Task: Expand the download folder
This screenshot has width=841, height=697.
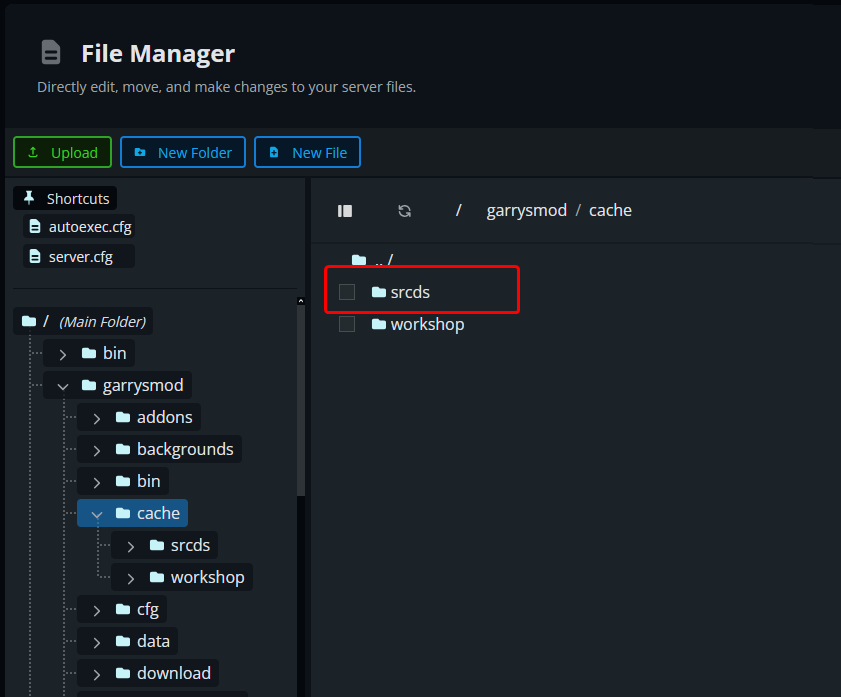Action: point(97,674)
